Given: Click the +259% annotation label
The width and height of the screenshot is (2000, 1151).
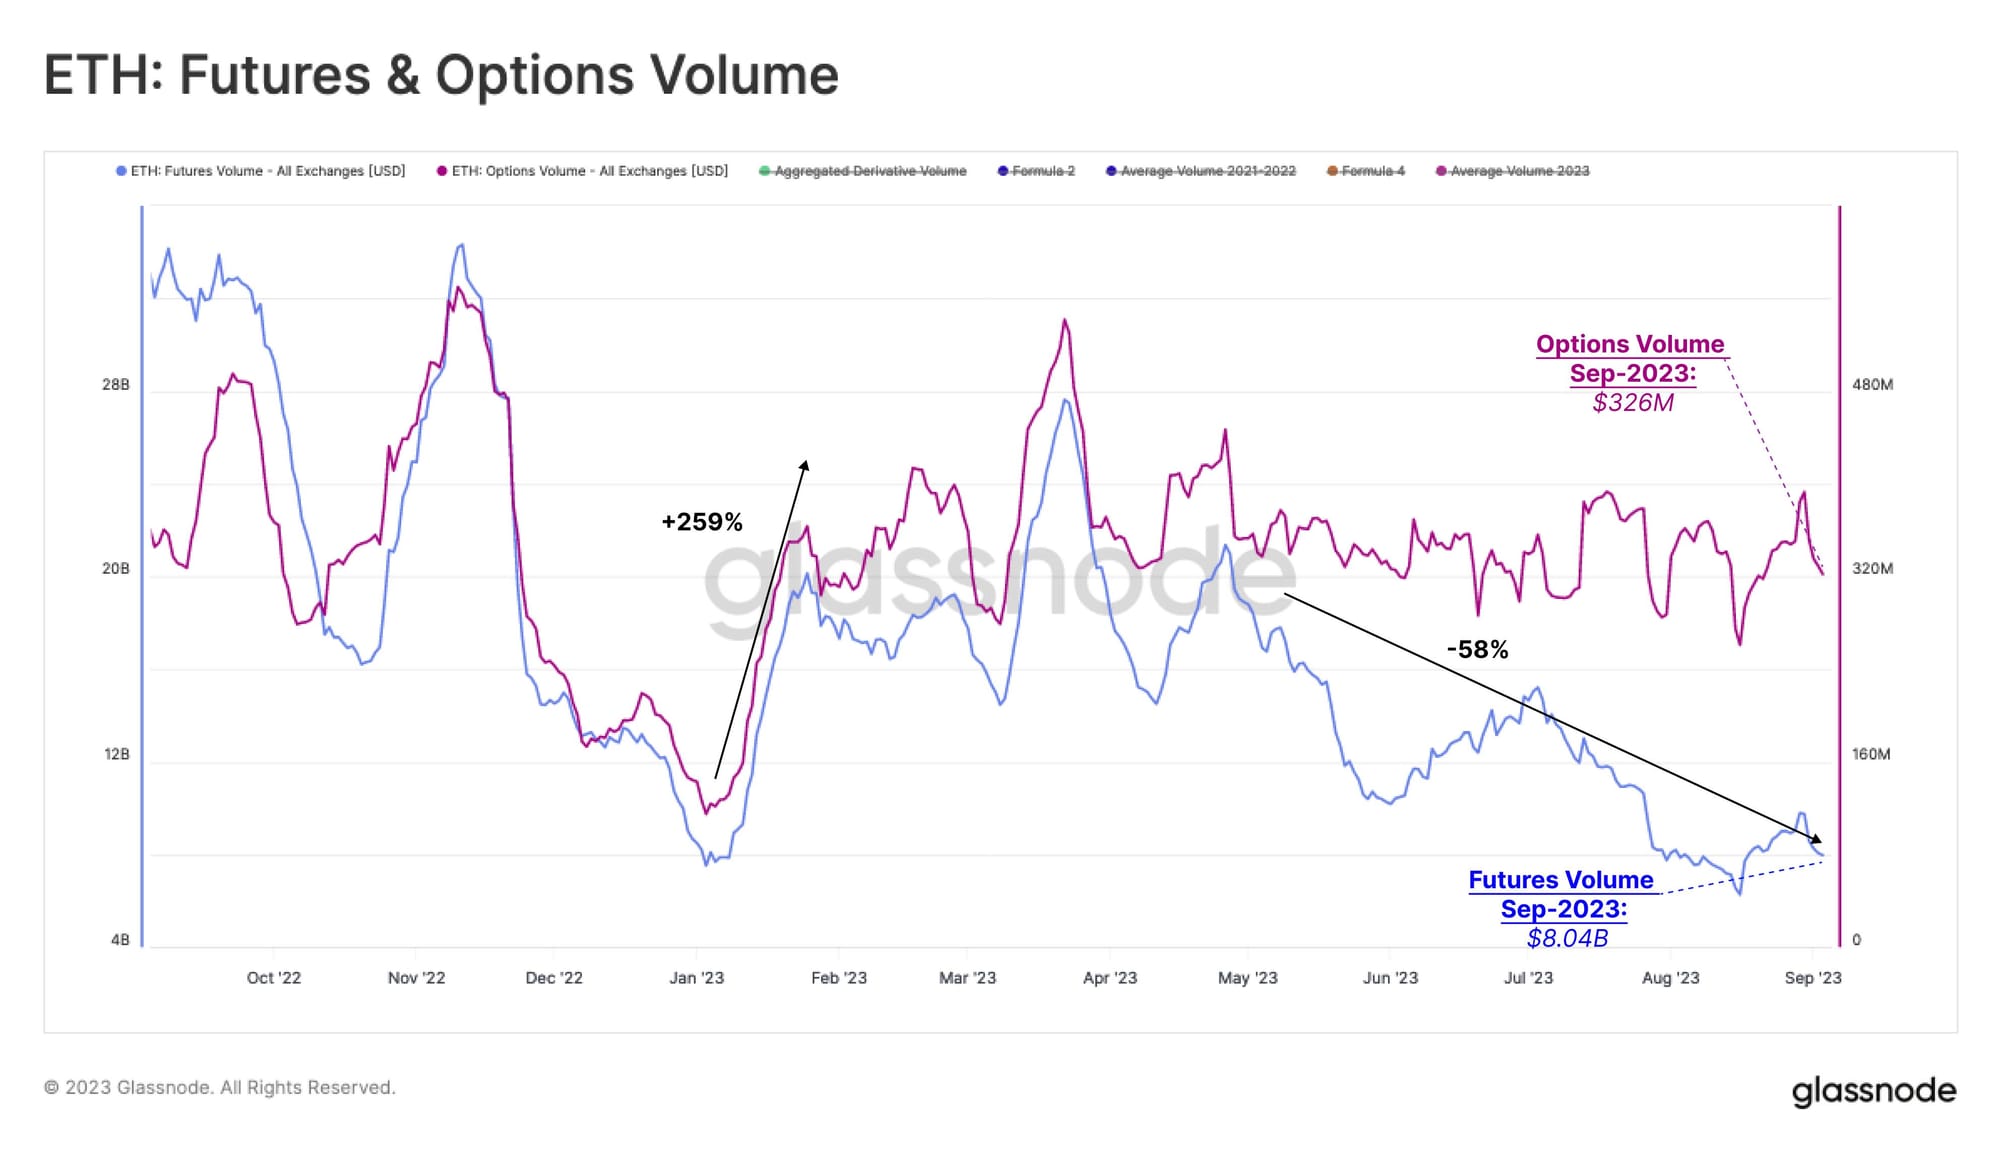Looking at the screenshot, I should click(702, 522).
